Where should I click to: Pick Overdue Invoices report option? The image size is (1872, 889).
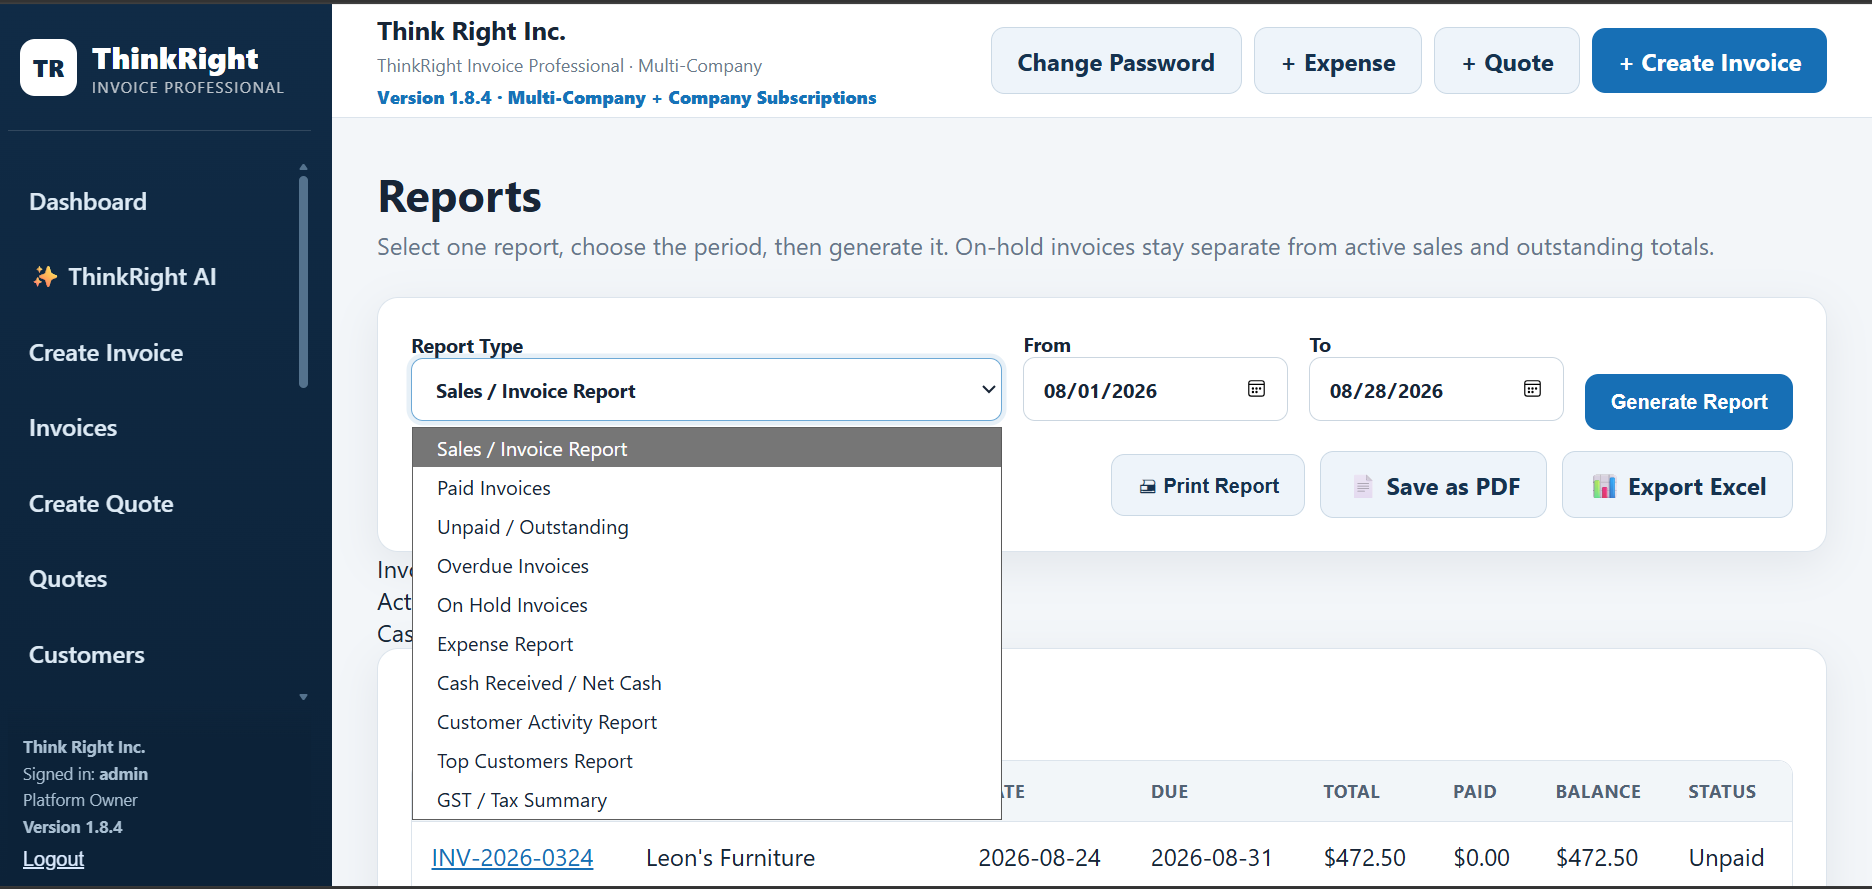tap(706, 566)
